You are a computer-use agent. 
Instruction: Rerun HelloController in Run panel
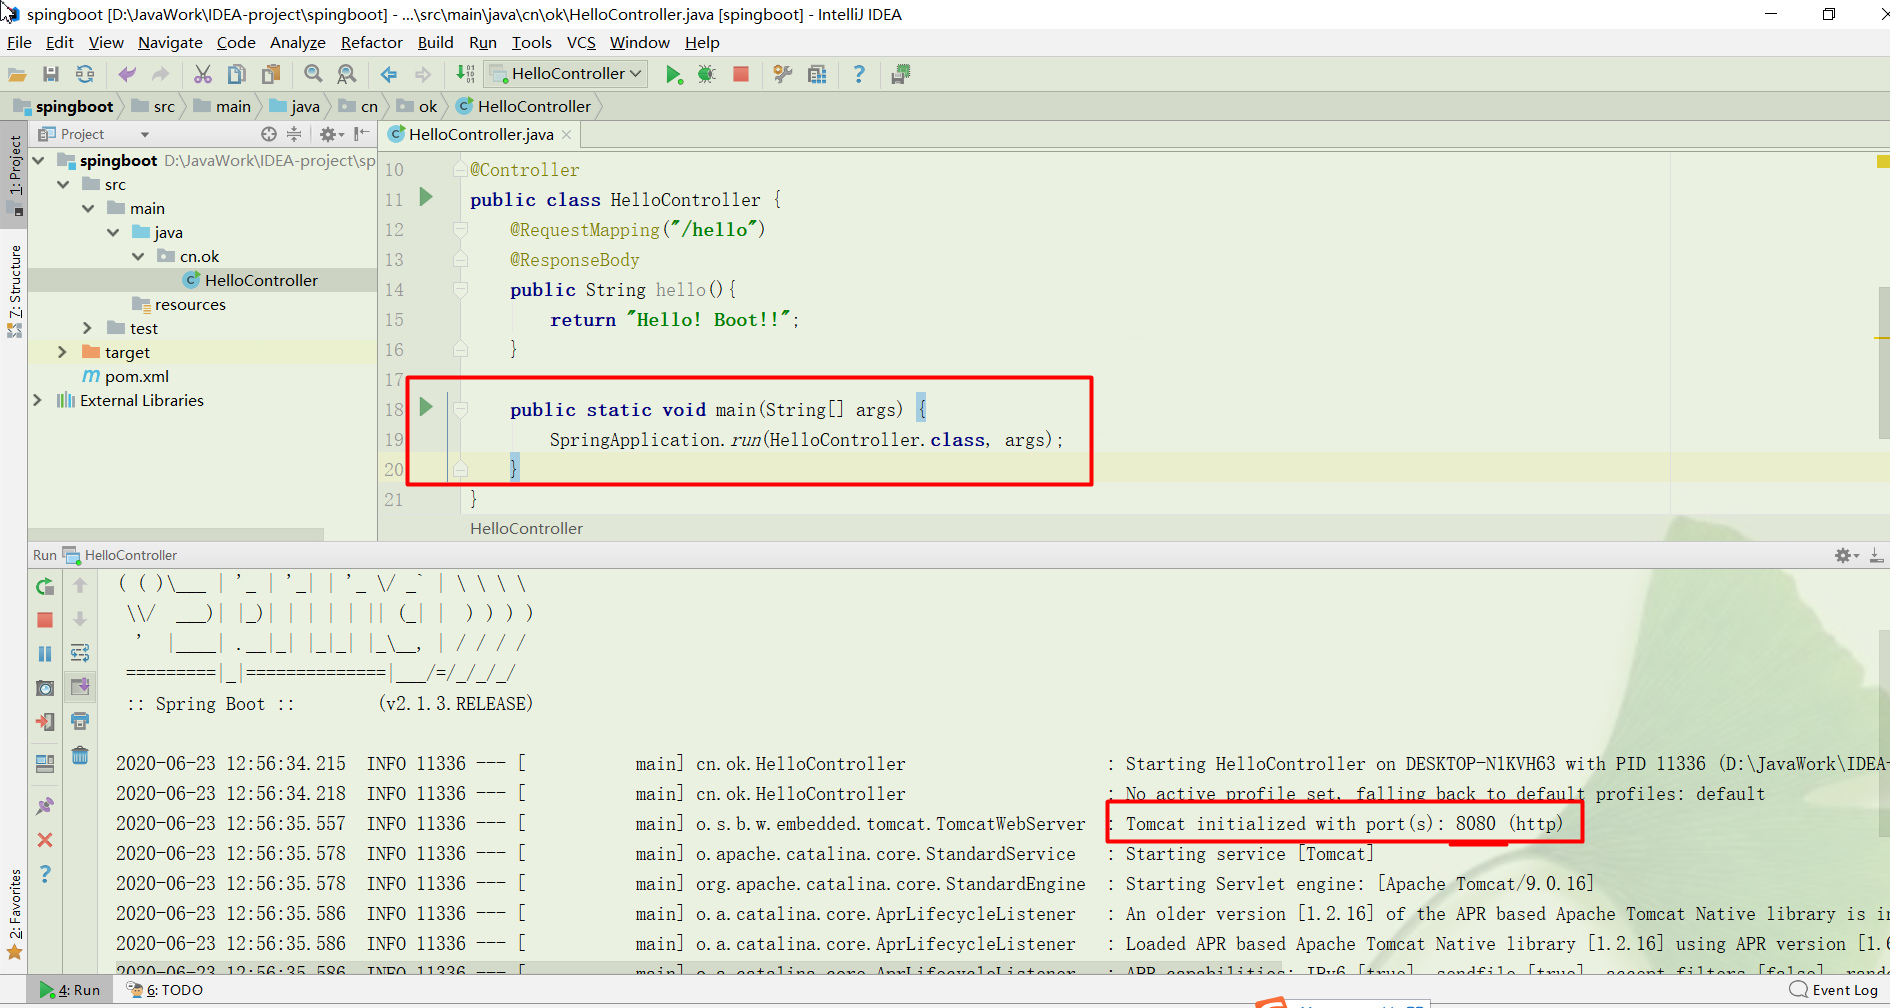tap(45, 586)
